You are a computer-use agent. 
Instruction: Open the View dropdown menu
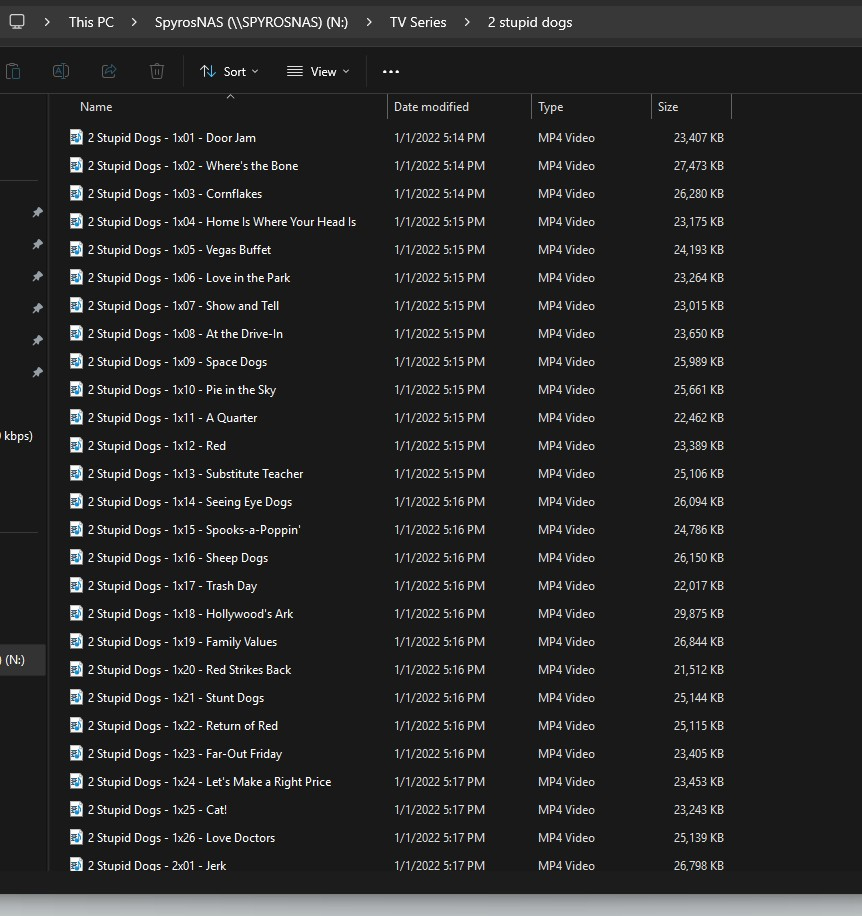[318, 71]
